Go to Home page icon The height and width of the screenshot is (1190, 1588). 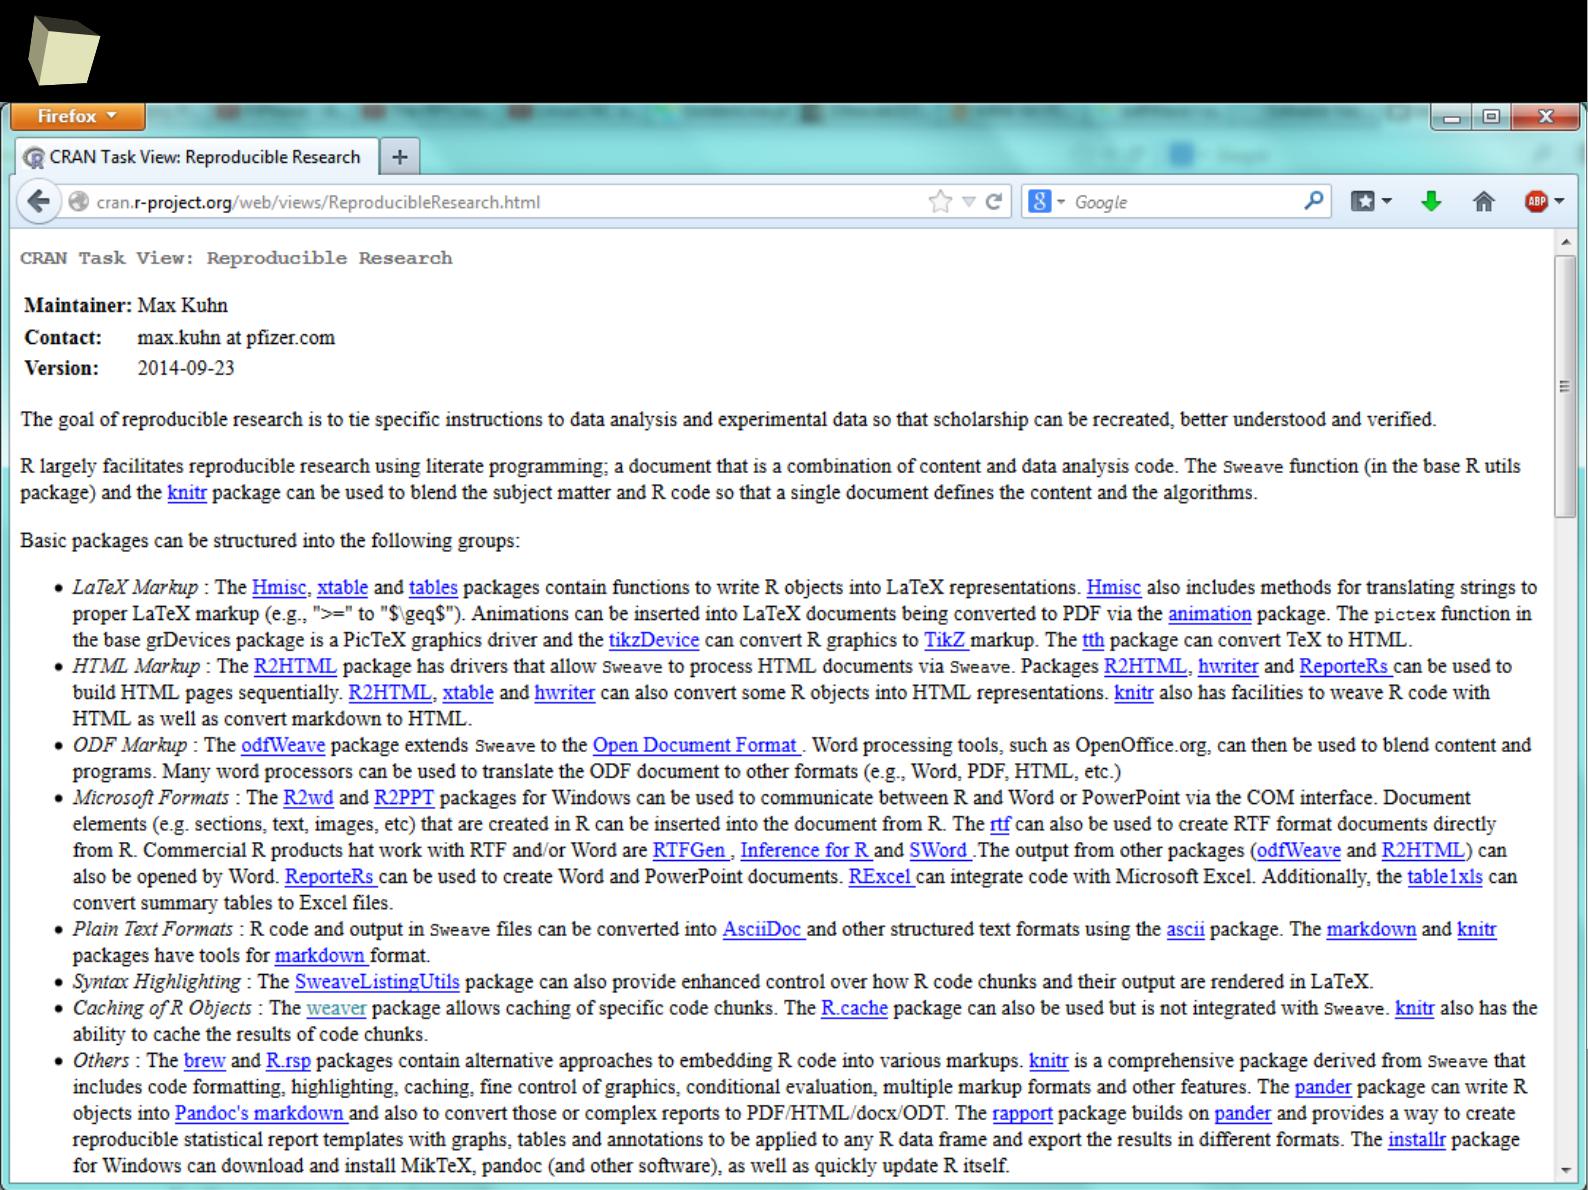pos(1484,202)
